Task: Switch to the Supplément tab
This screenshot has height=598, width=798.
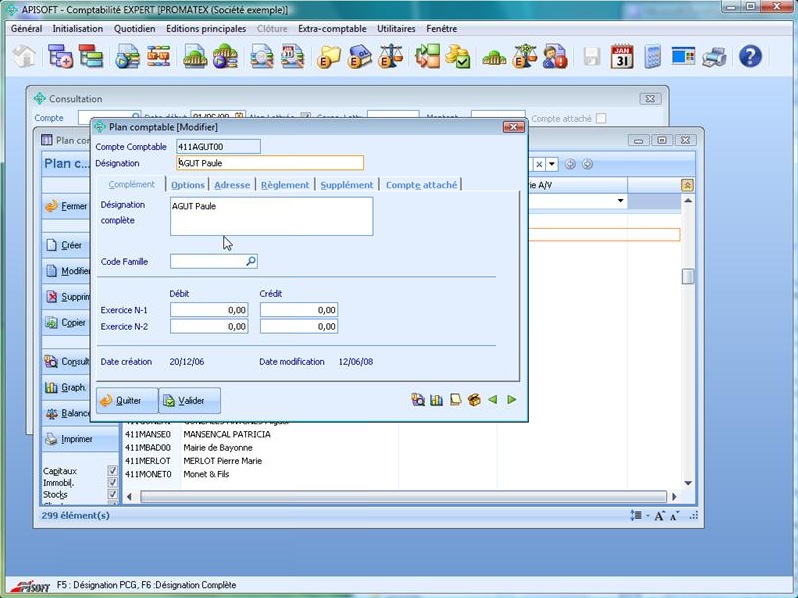Action: [x=347, y=185]
